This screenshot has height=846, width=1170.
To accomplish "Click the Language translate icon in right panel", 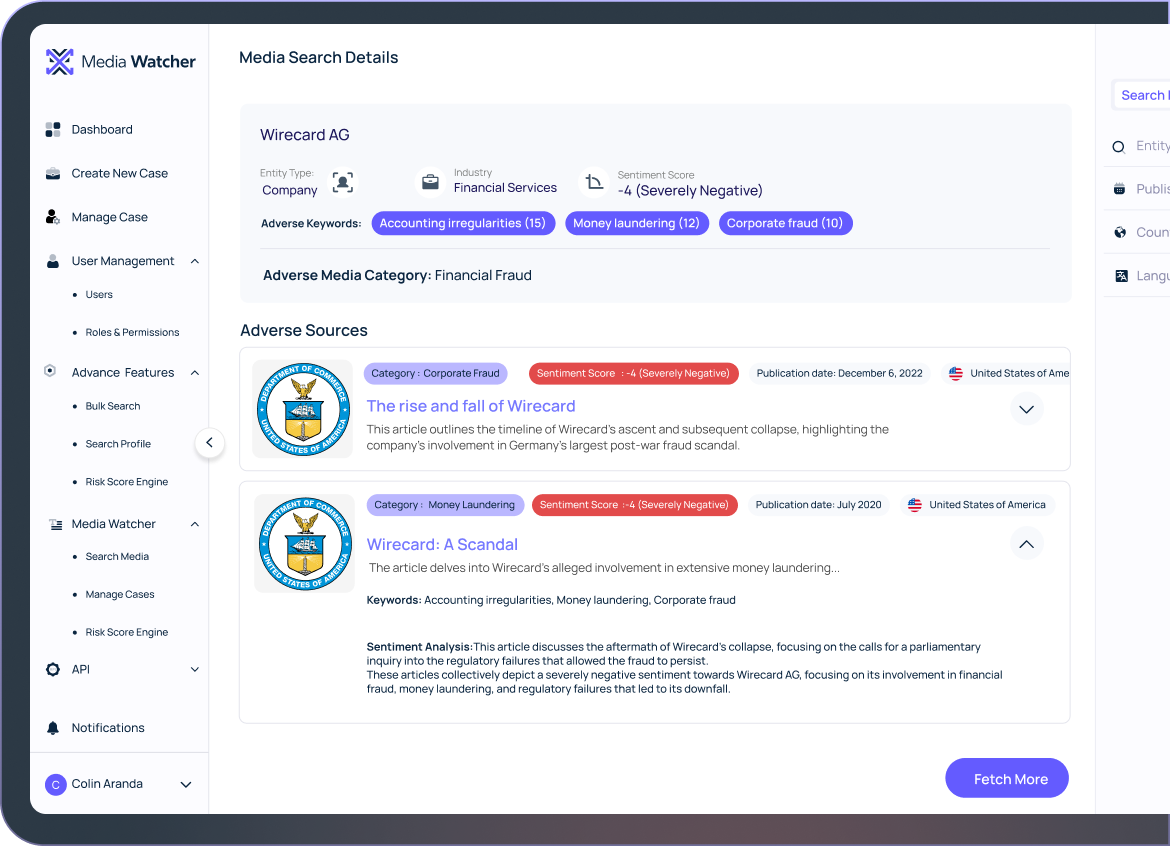I will tap(1121, 276).
